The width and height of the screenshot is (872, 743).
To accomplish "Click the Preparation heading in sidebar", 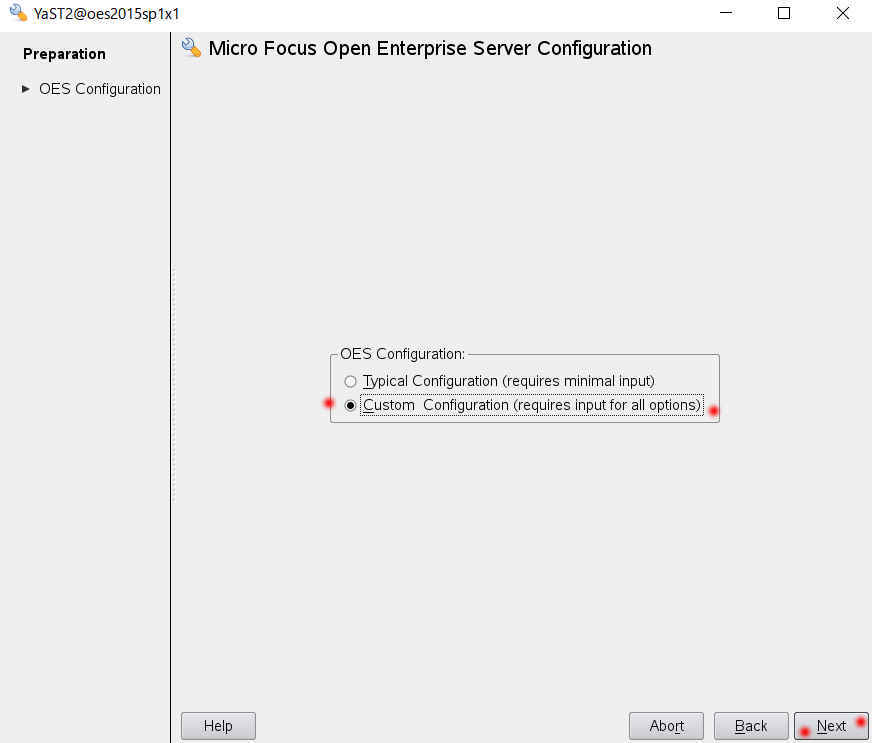I will coord(65,54).
